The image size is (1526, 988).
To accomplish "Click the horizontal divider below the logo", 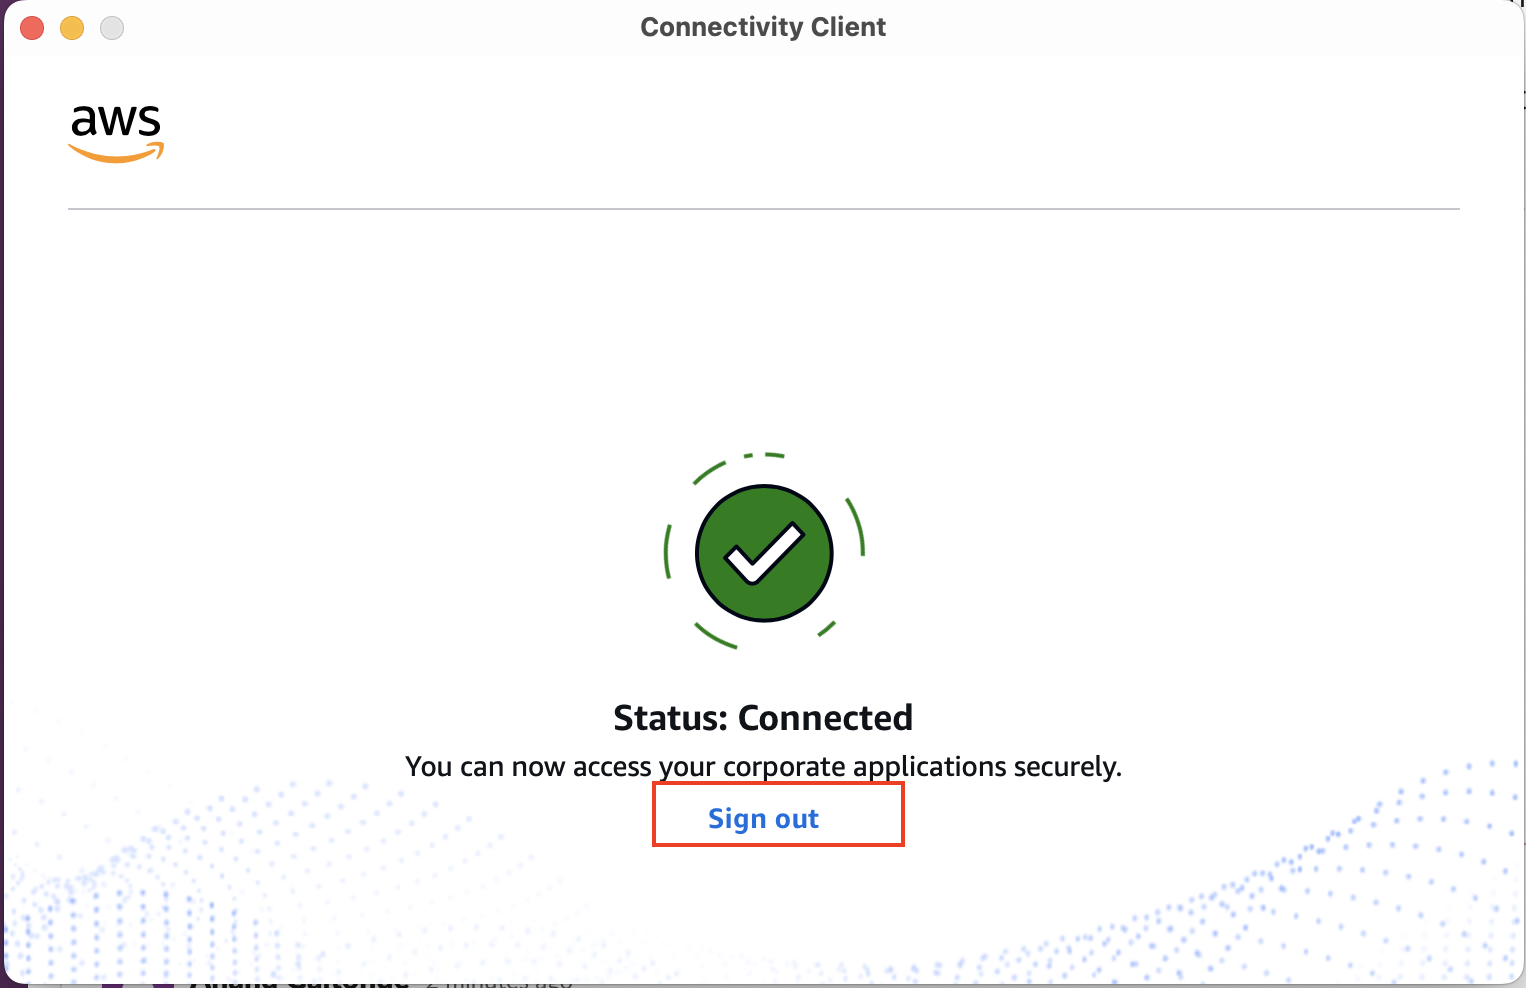I will tap(763, 209).
